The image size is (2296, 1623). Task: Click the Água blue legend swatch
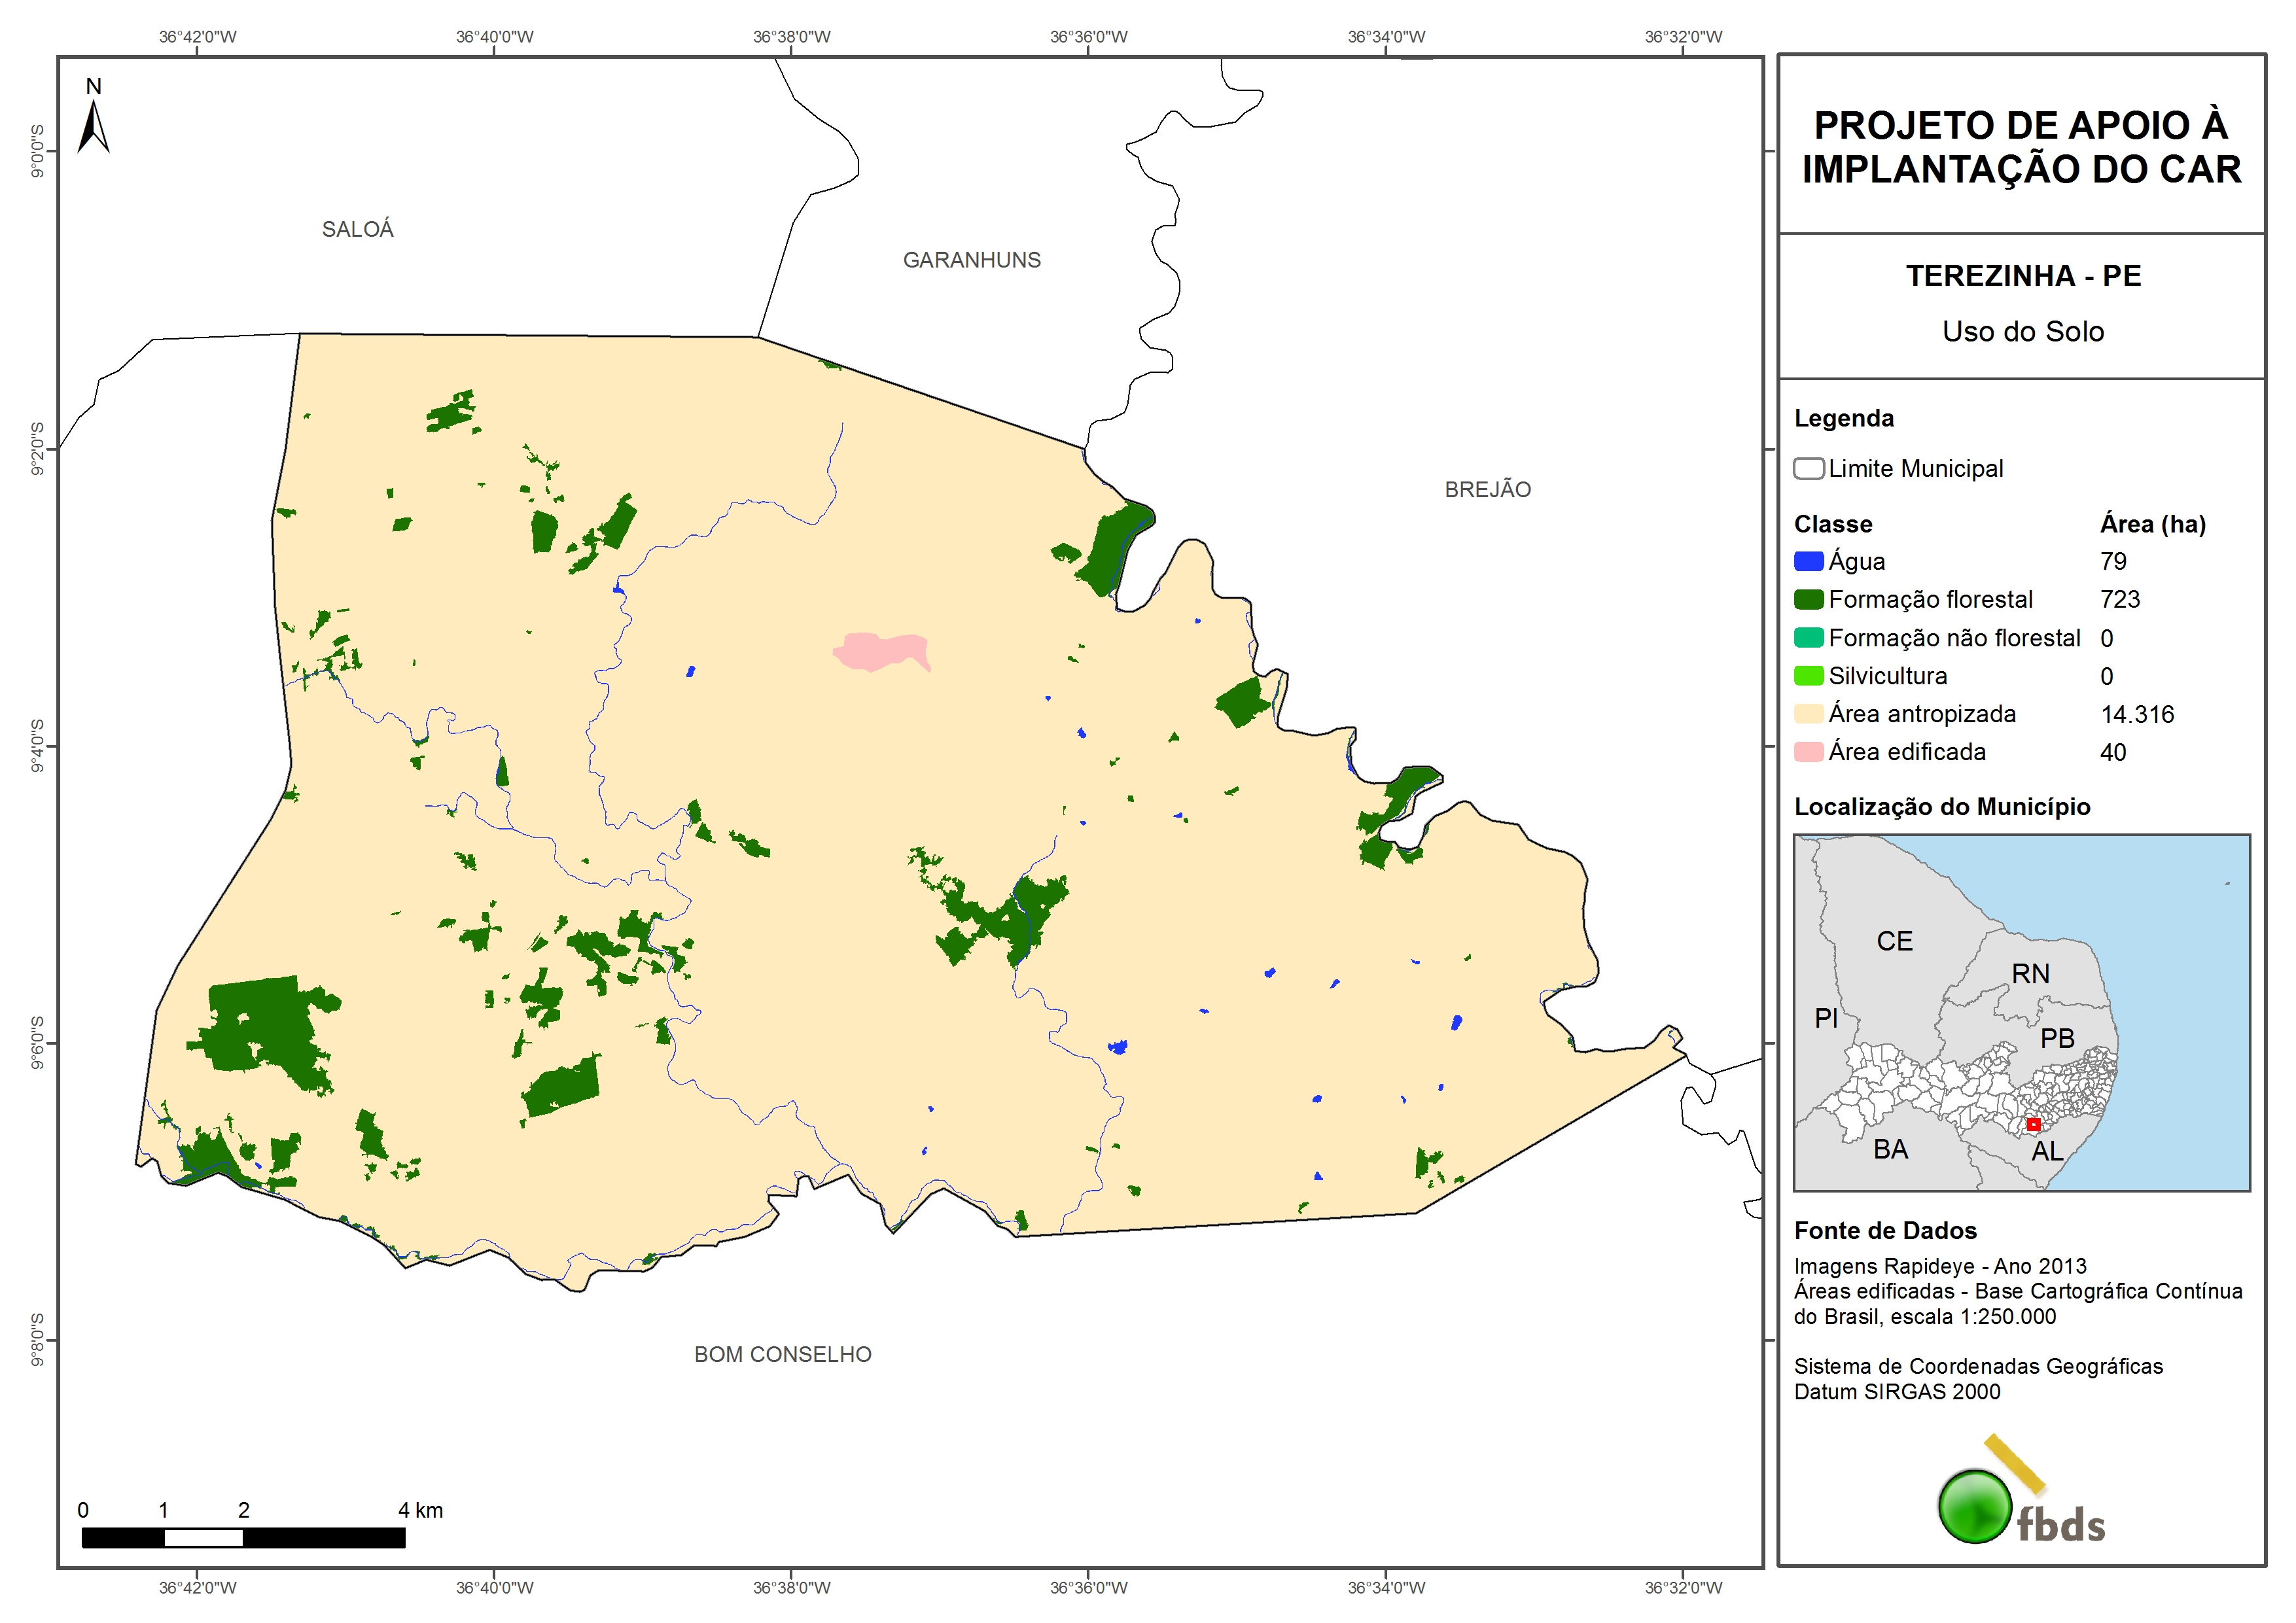click(1808, 562)
